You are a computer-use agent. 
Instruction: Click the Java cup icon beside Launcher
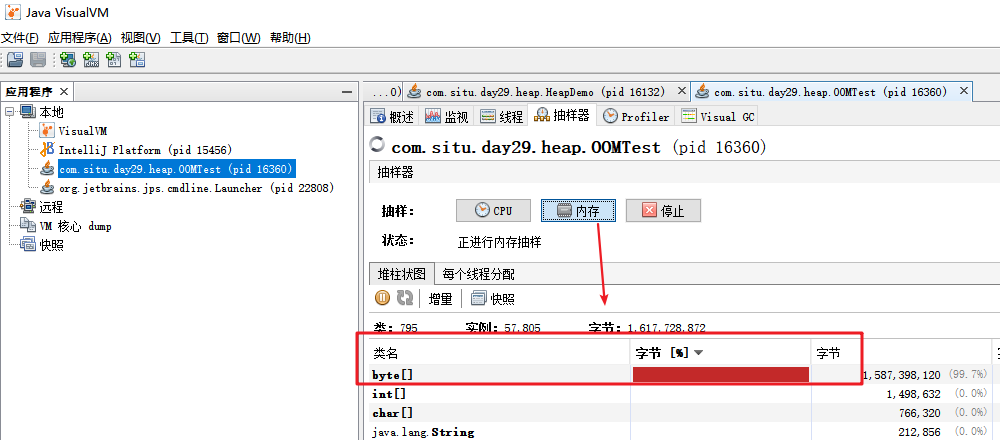tap(47, 188)
